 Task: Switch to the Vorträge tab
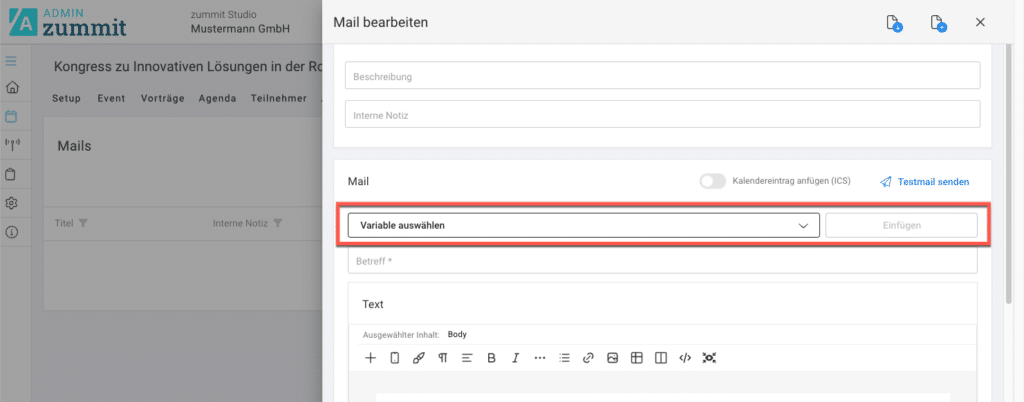pos(161,98)
